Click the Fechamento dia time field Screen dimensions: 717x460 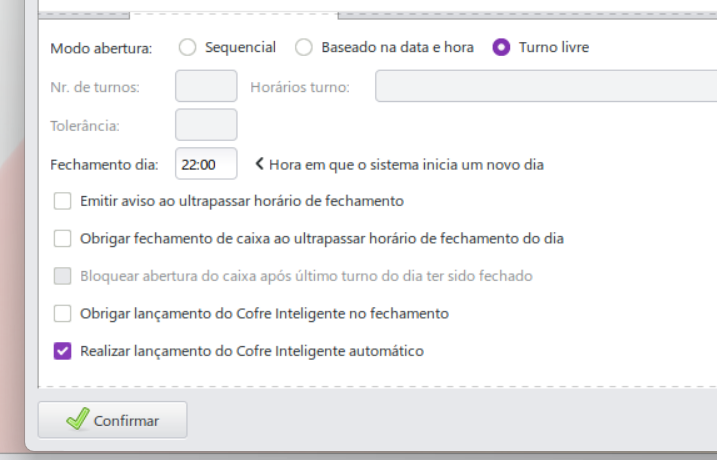click(206, 163)
